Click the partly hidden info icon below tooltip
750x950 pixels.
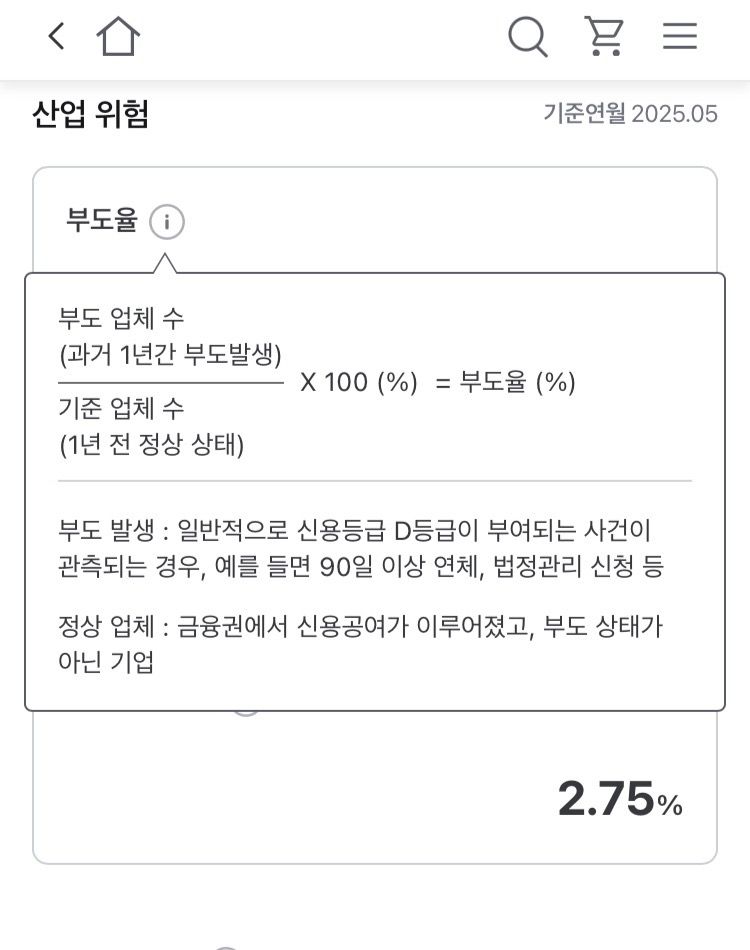[246, 714]
